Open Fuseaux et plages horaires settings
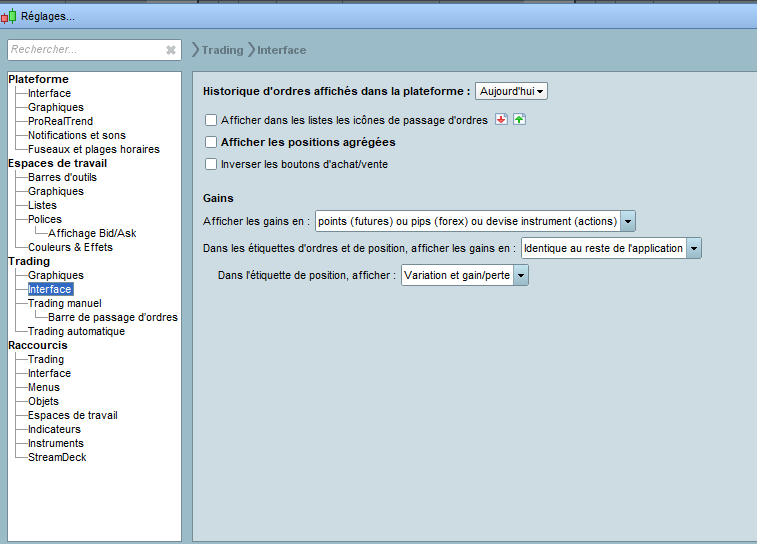Screen dimensions: 757x544 click(94, 149)
